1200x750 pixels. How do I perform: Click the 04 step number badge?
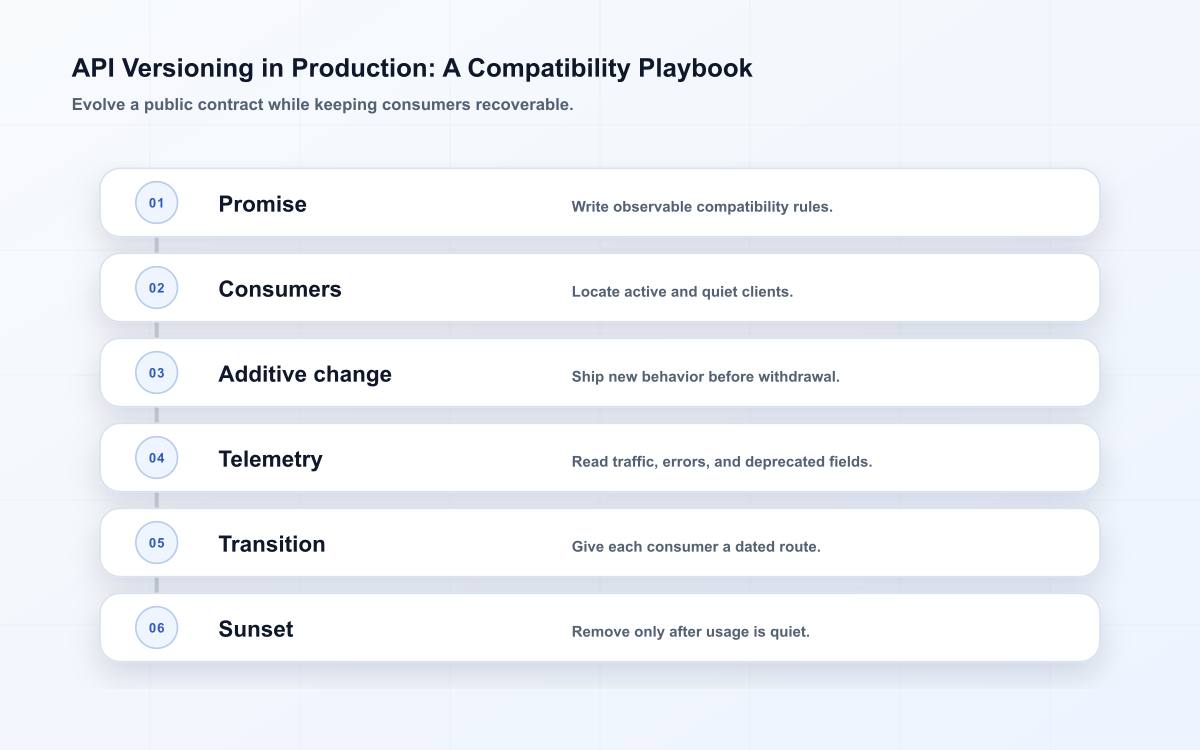[x=156, y=458]
